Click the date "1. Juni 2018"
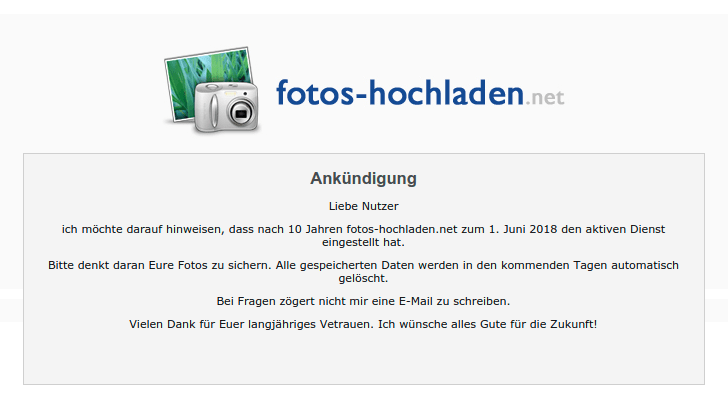 tap(523, 229)
